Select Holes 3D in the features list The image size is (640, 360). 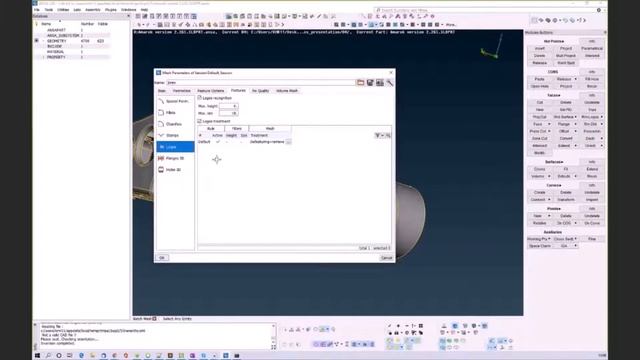(176, 169)
